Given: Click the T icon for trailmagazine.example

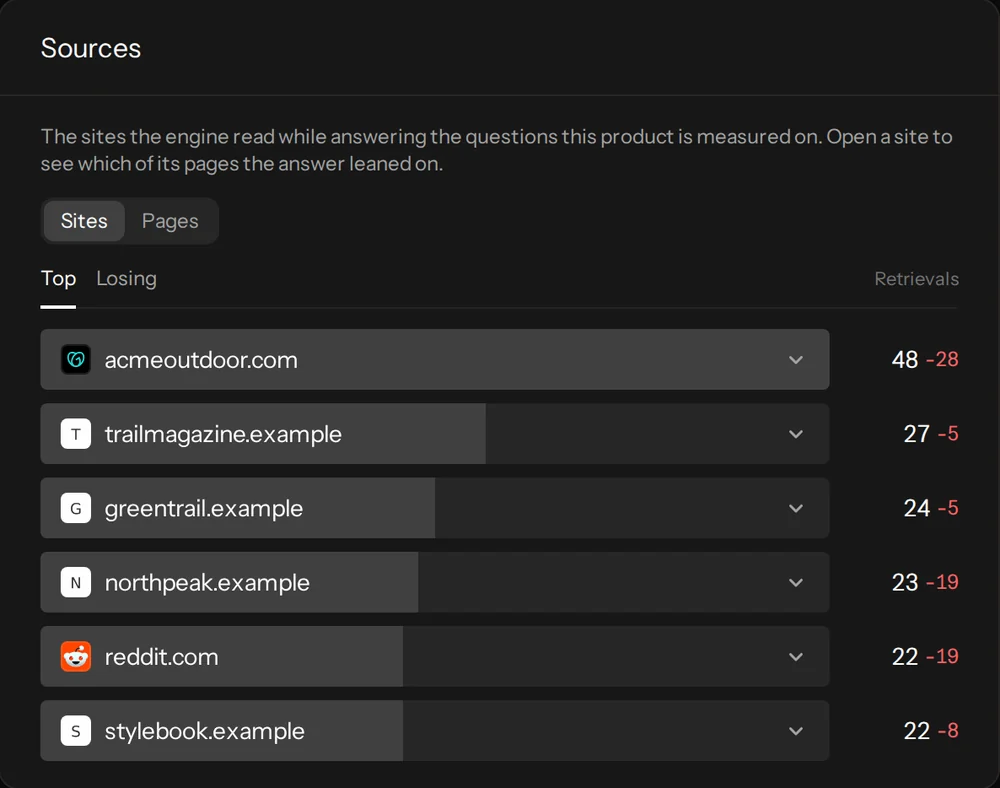Looking at the screenshot, I should (x=76, y=434).
